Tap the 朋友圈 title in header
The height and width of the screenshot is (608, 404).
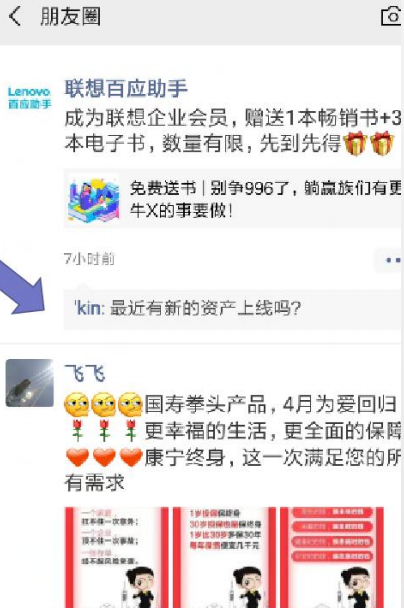[71, 17]
